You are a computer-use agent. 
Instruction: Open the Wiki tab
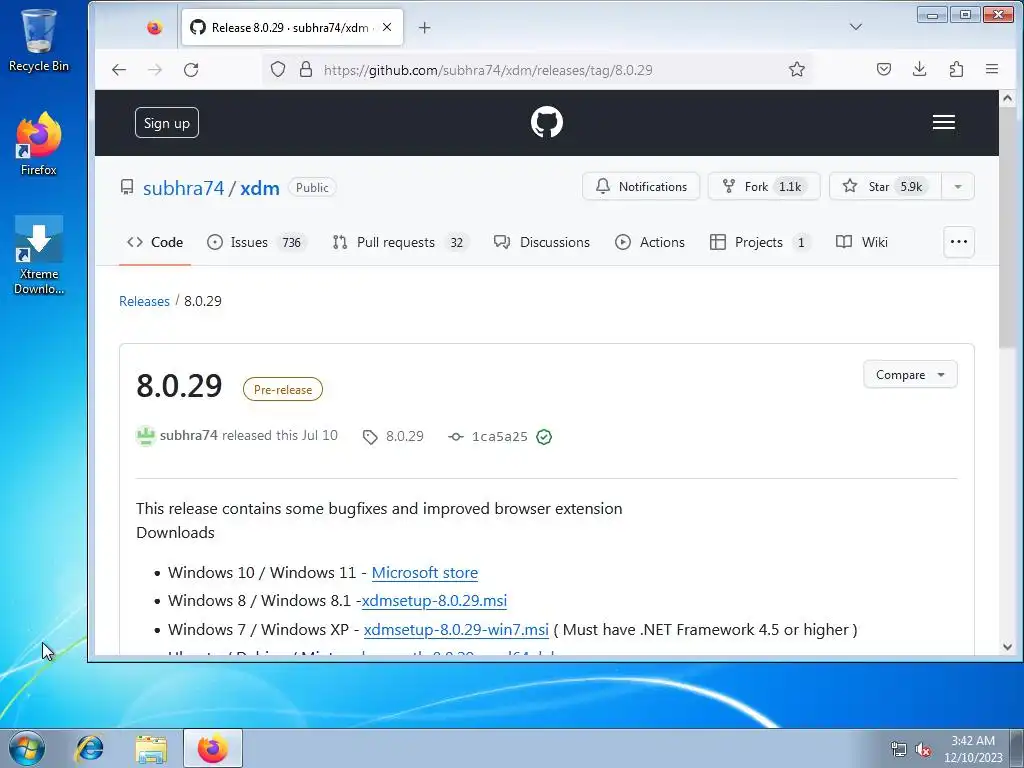point(861,242)
